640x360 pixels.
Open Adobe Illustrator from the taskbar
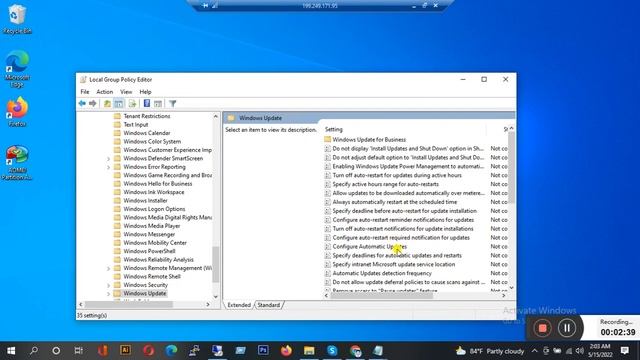coord(125,350)
